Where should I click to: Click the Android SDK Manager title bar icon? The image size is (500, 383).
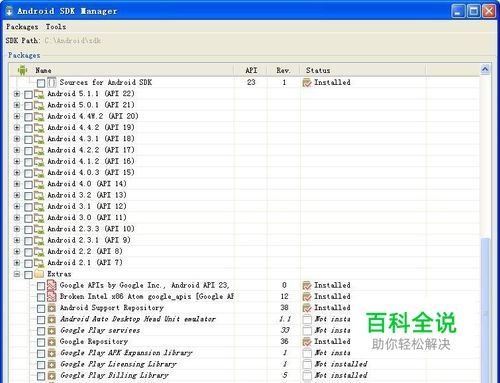click(9, 11)
